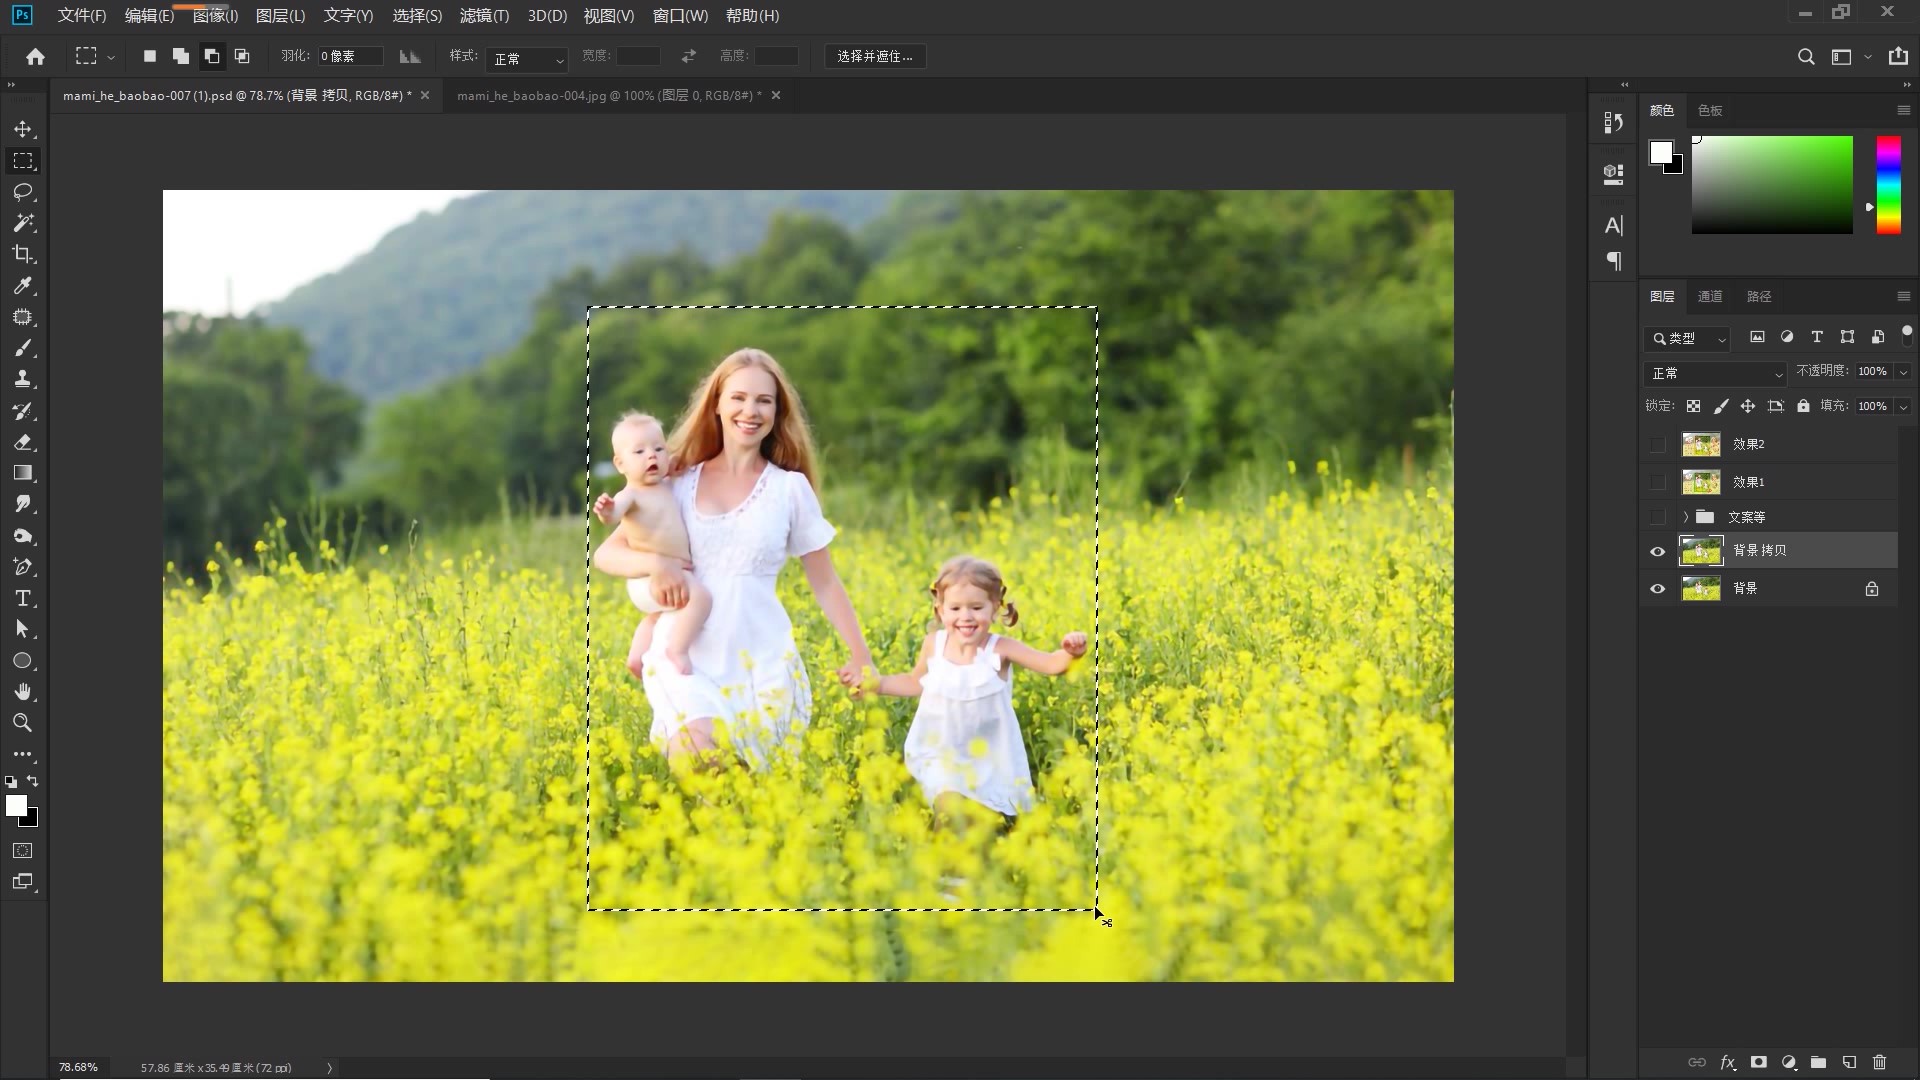The image size is (1920, 1080).
Task: Select the Crop tool
Action: click(x=23, y=254)
